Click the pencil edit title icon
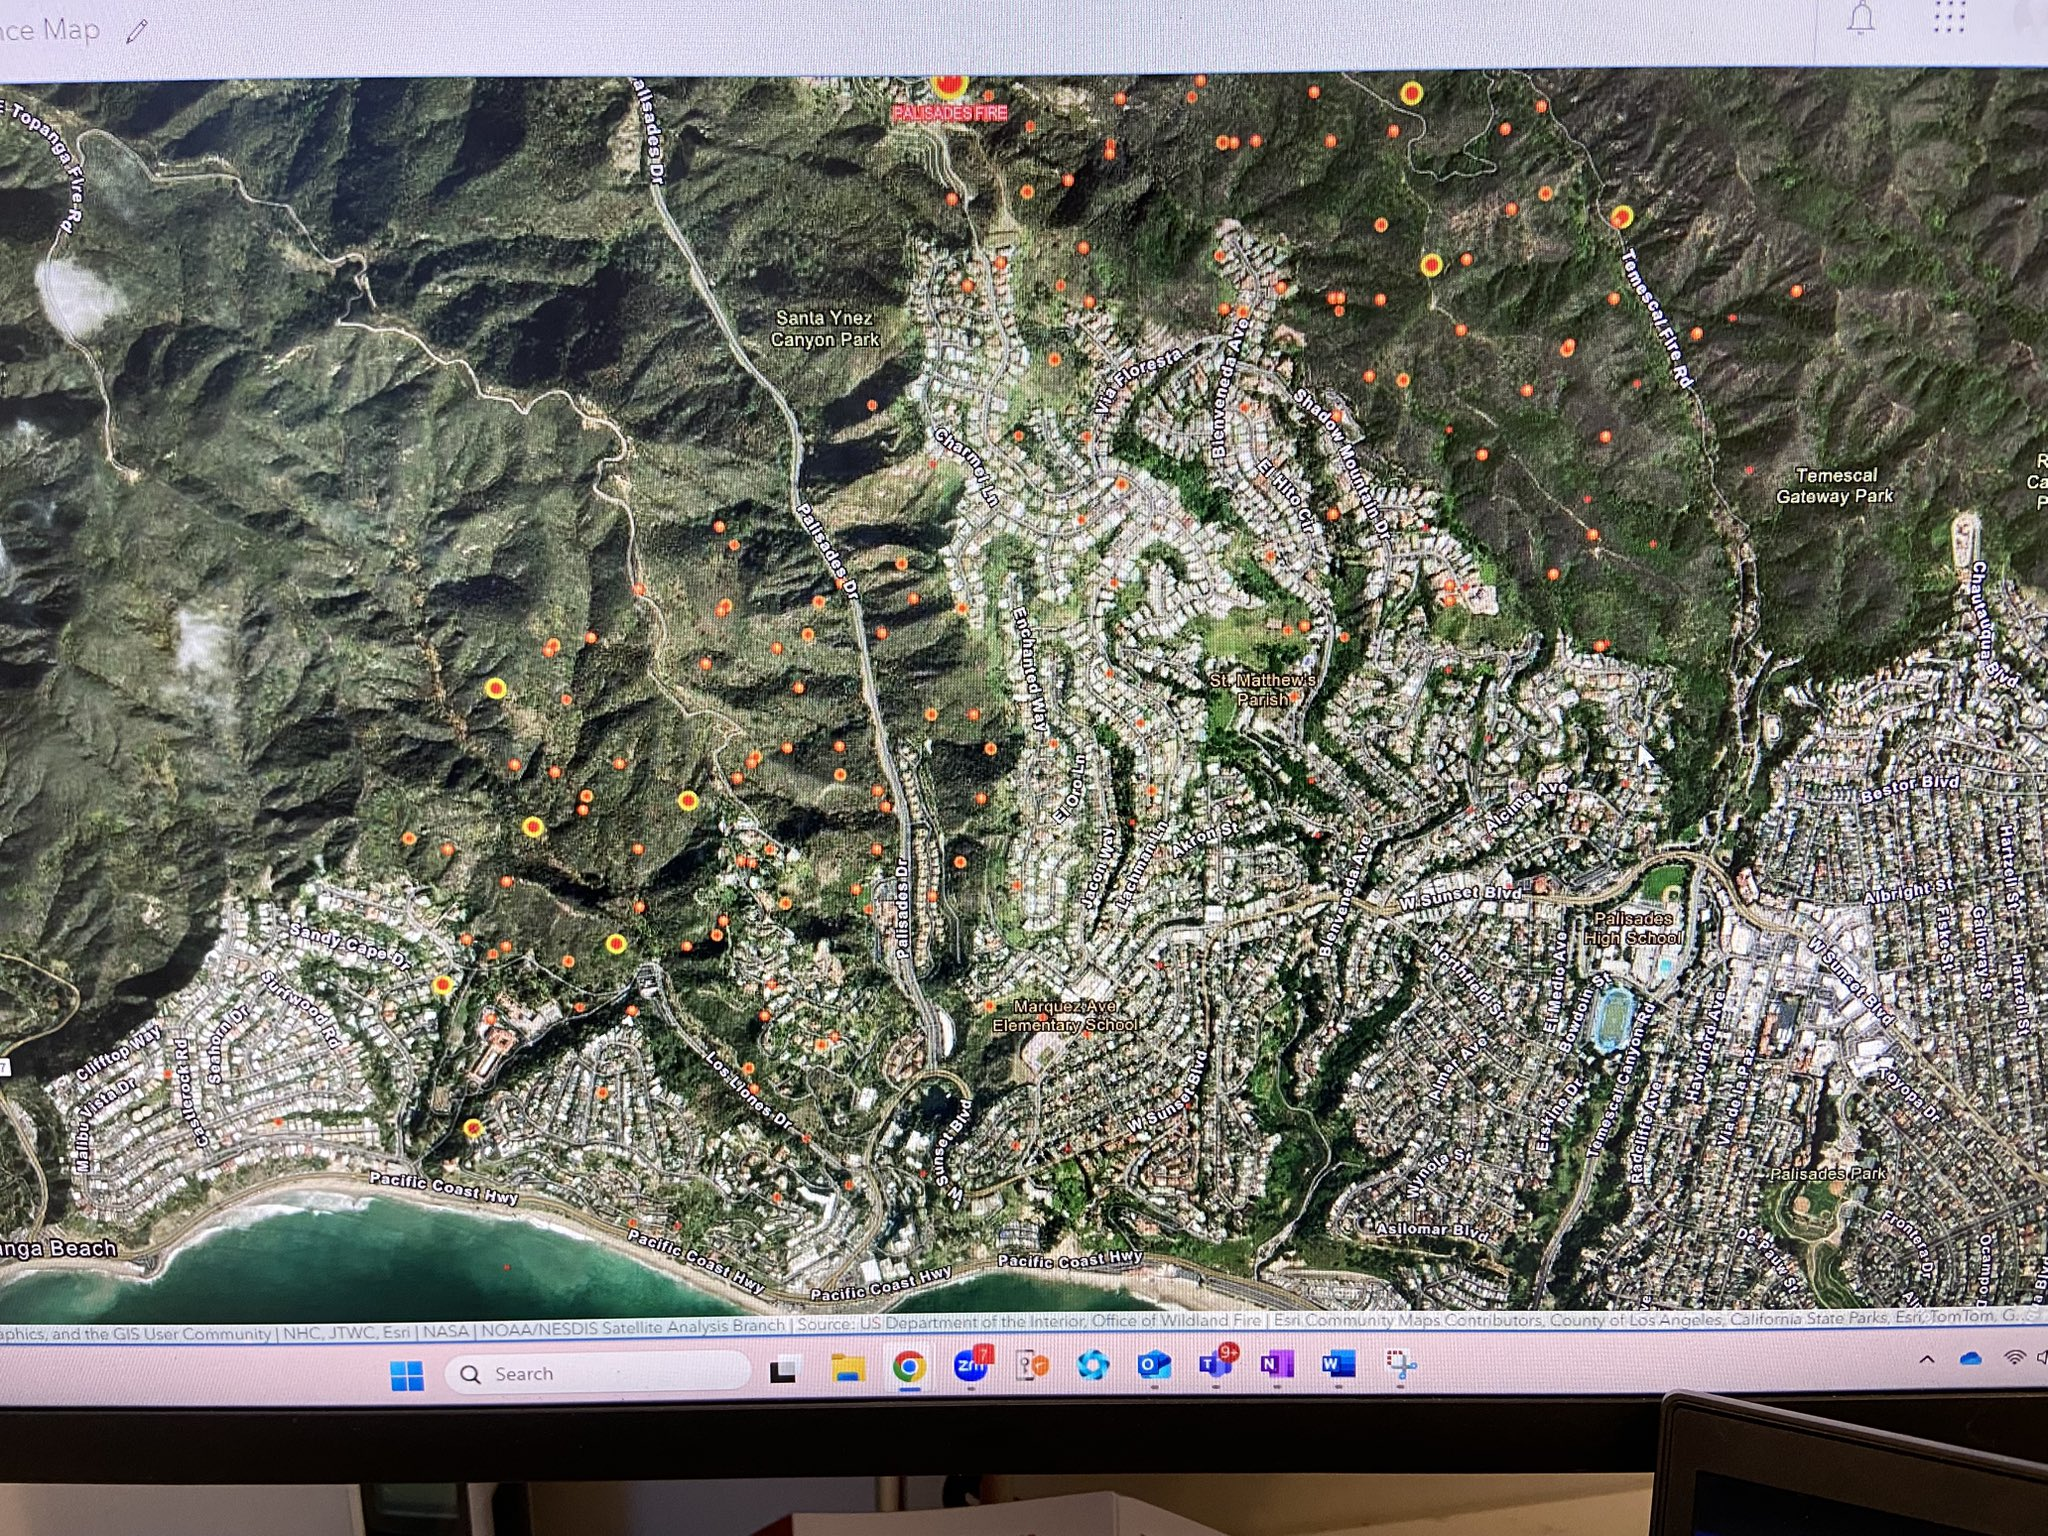Image resolution: width=2048 pixels, height=1536 pixels. [x=137, y=31]
